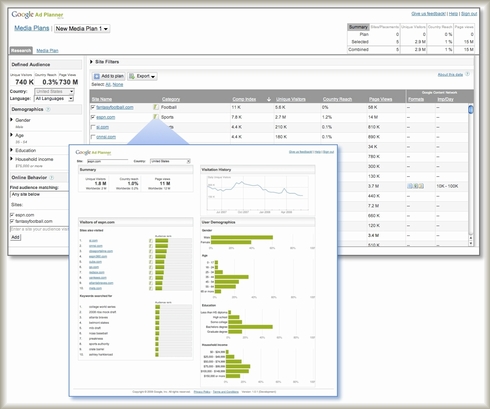Viewport: 490px width, 409px height.
Task: Uncheck the fantasyfootball.com row checkbox
Action: click(93, 107)
